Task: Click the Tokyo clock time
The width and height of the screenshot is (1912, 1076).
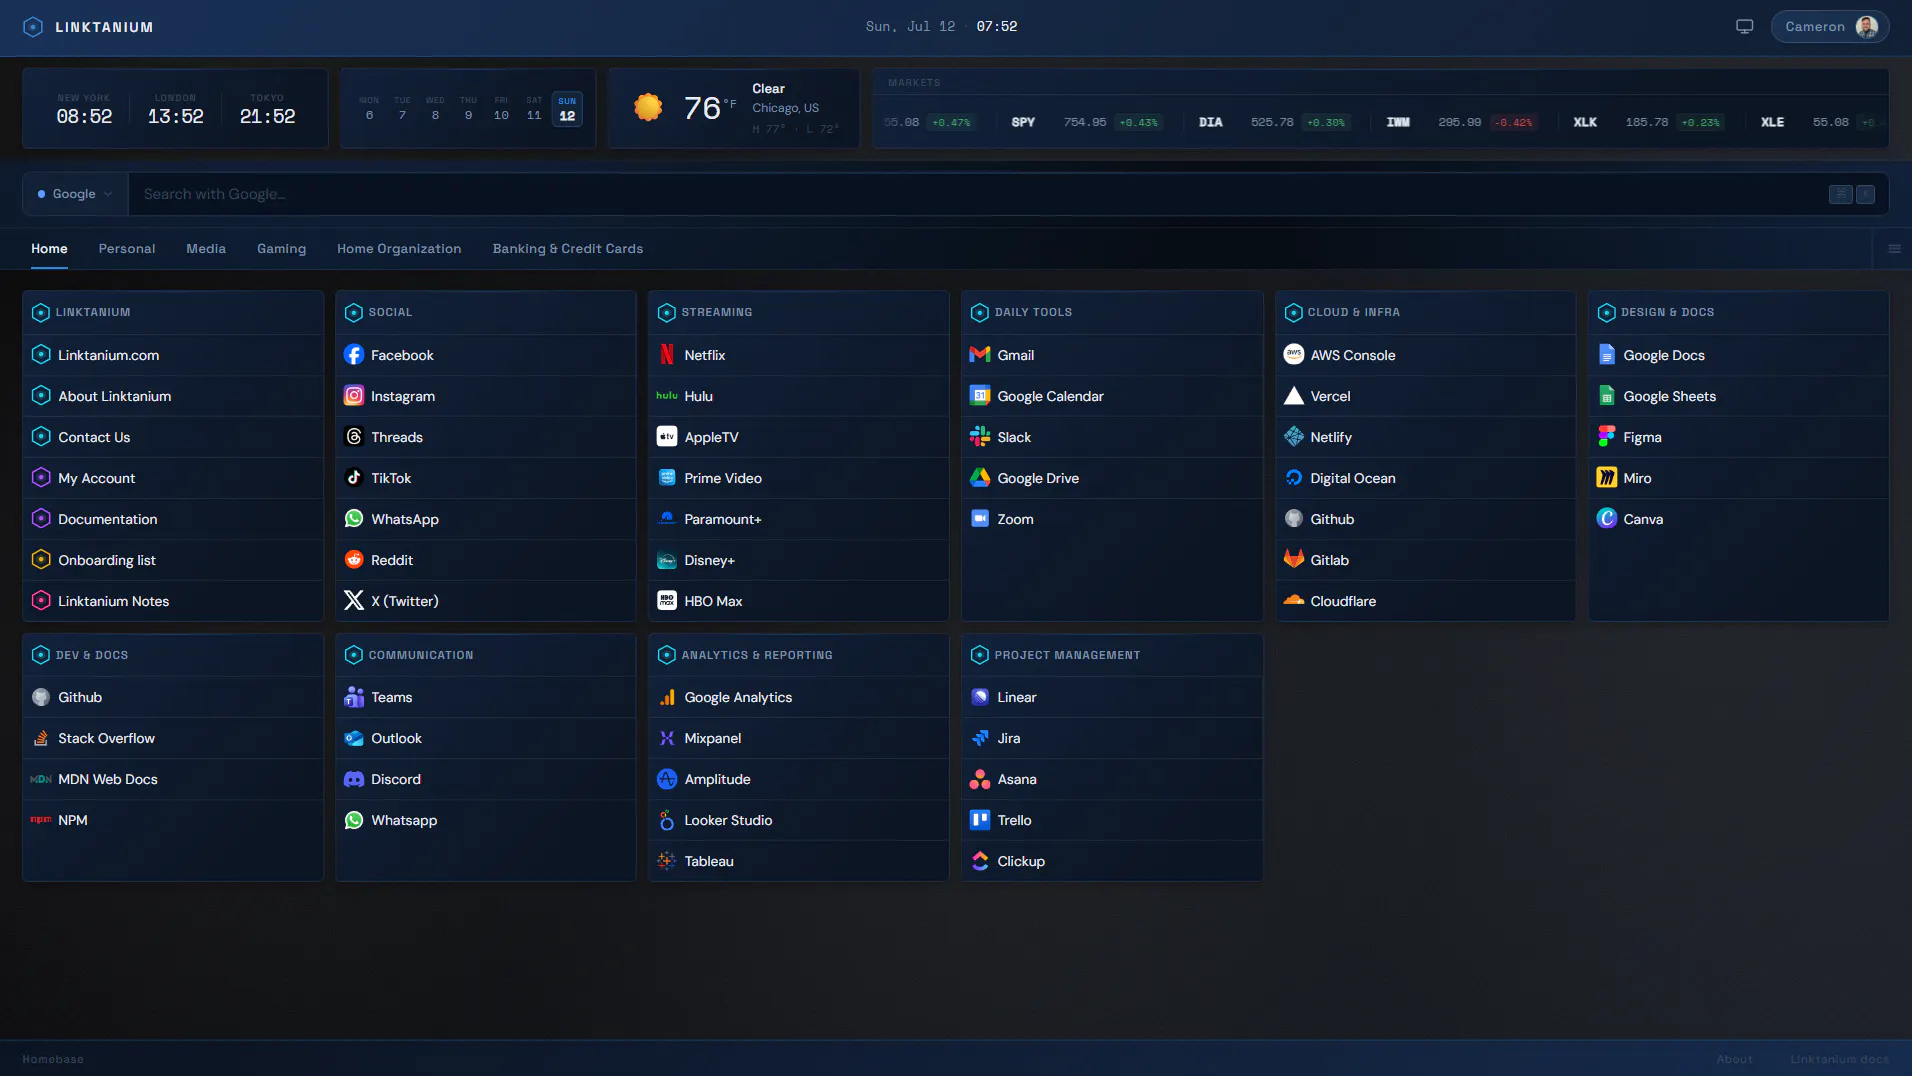Action: pyautogui.click(x=267, y=116)
